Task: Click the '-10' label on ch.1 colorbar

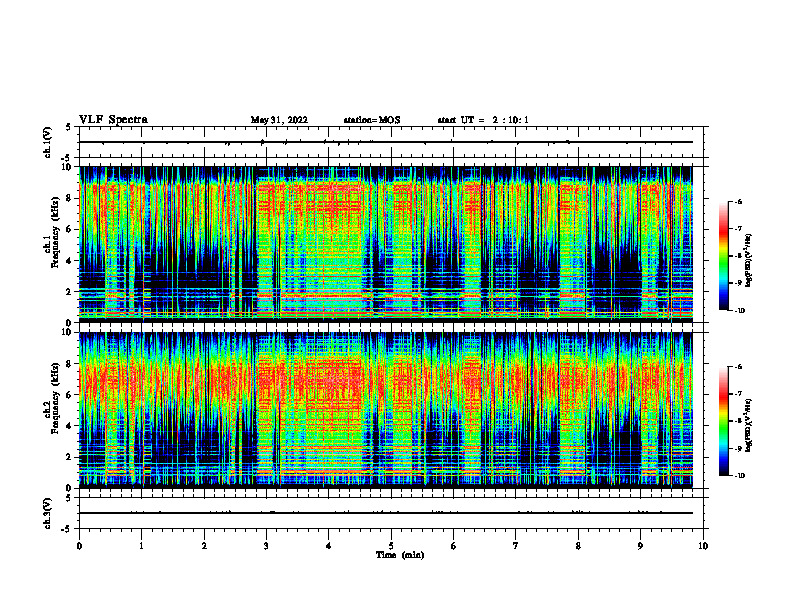Action: pos(739,310)
